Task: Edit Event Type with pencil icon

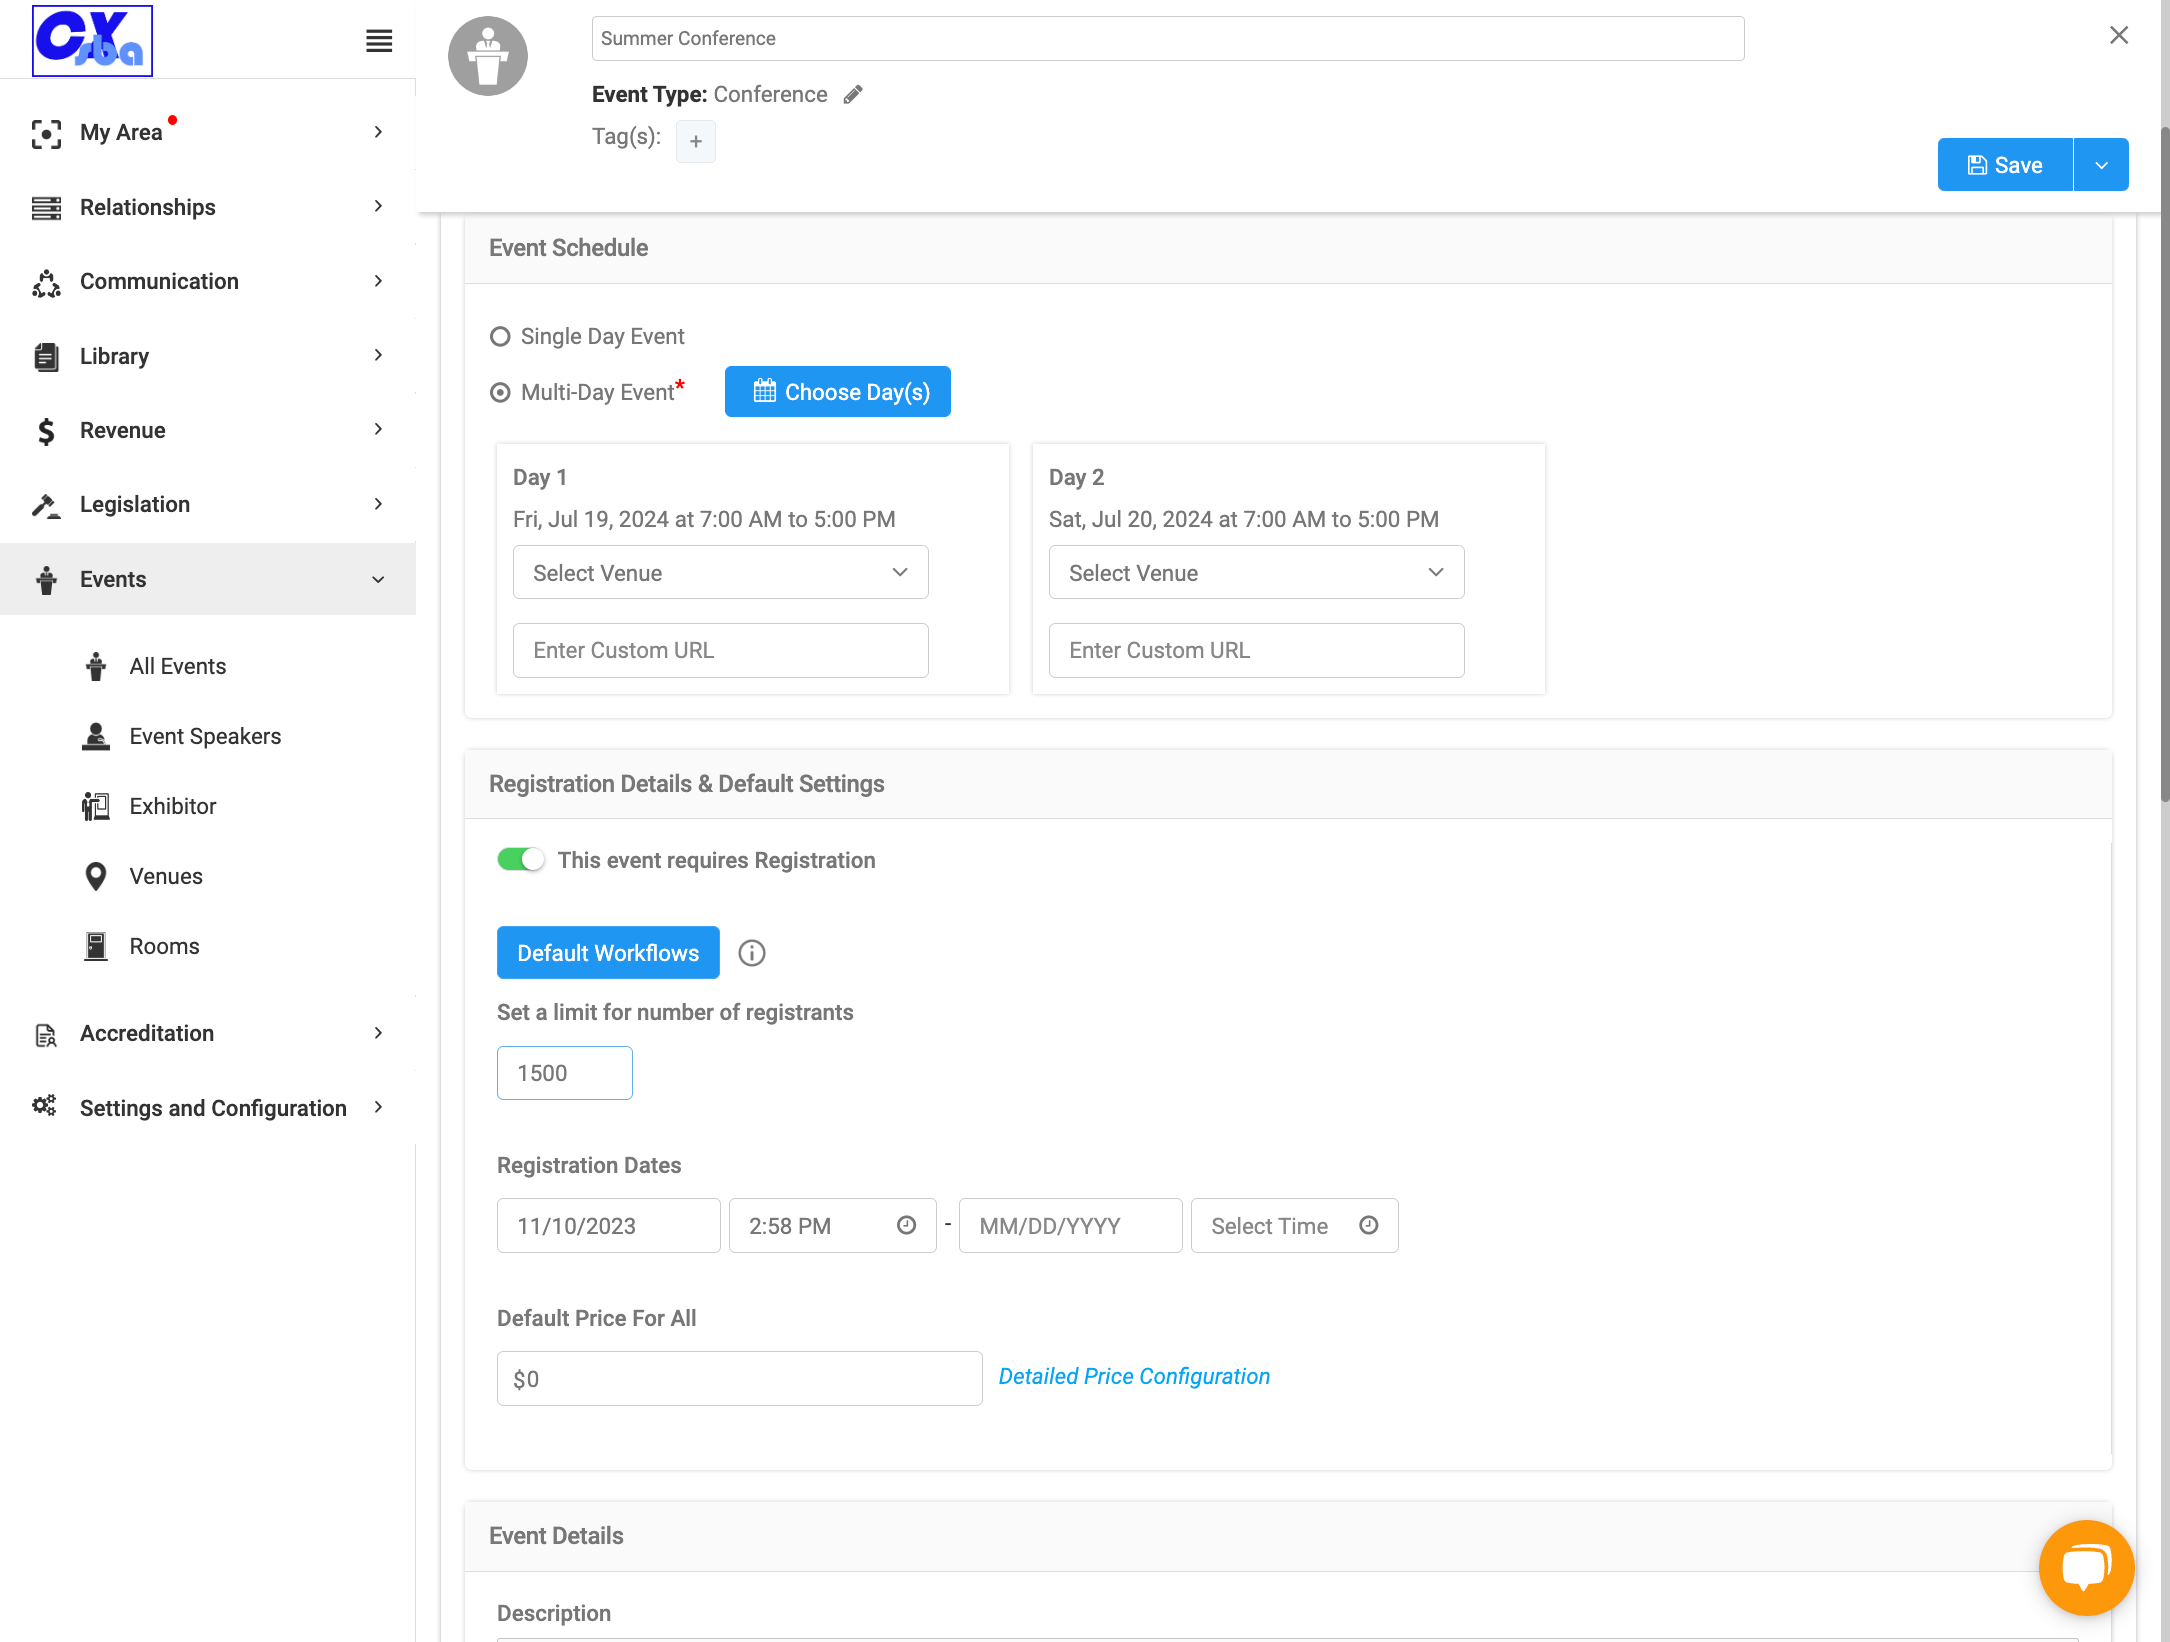Action: [853, 95]
